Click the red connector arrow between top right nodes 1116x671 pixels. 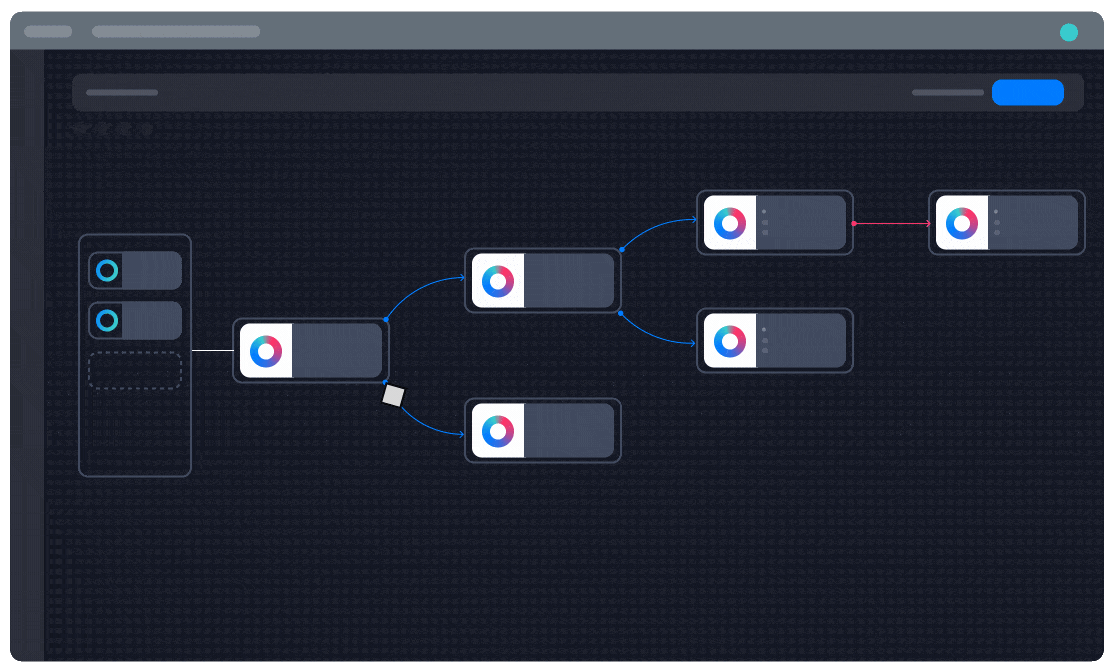892,224
